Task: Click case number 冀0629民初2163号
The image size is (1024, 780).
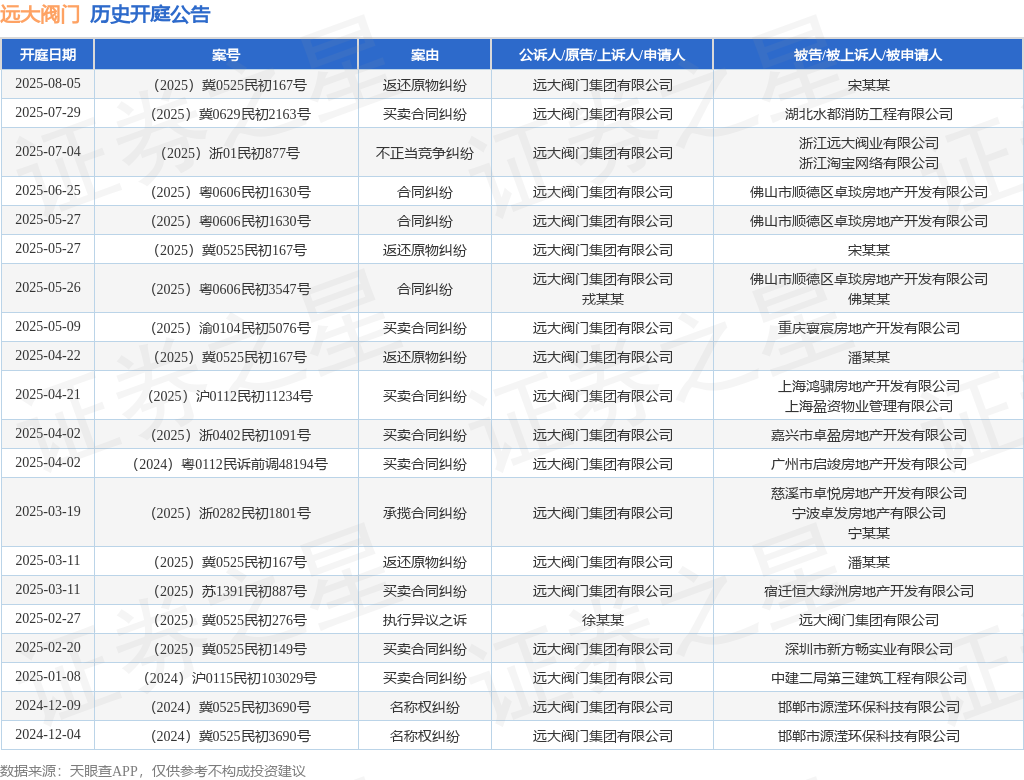Action: click(x=230, y=114)
